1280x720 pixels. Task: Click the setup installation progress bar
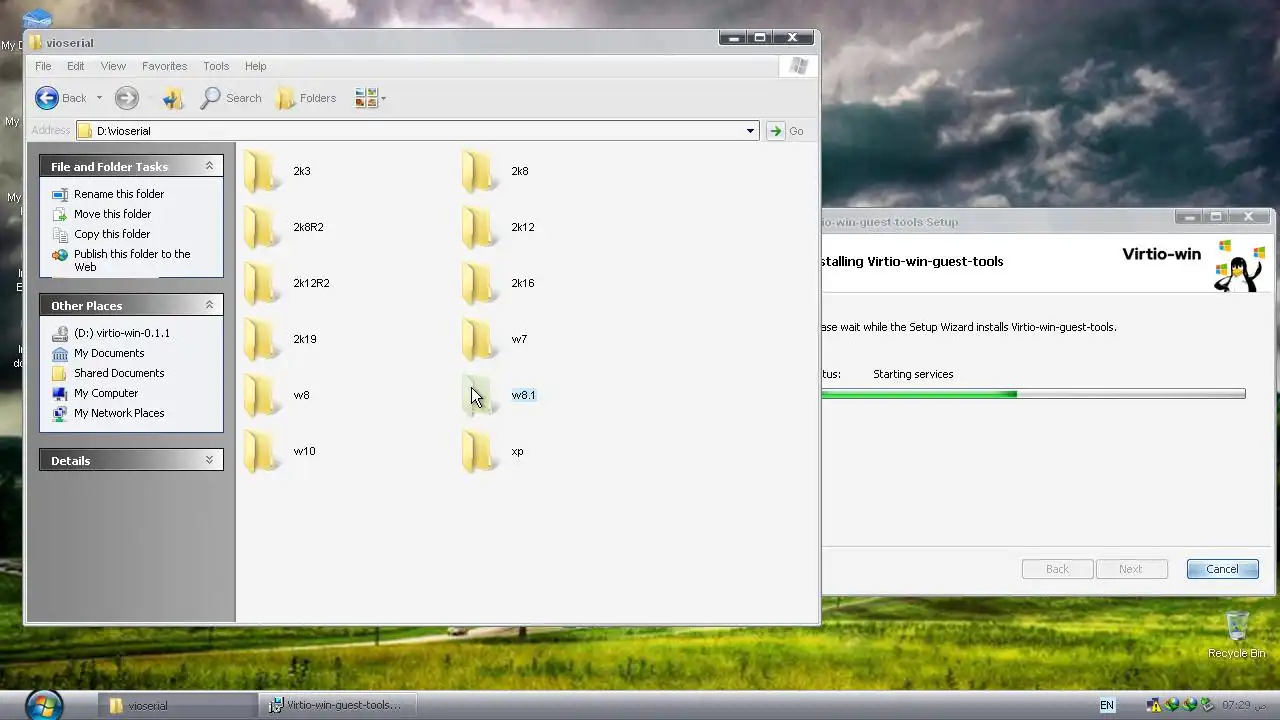pos(1033,394)
